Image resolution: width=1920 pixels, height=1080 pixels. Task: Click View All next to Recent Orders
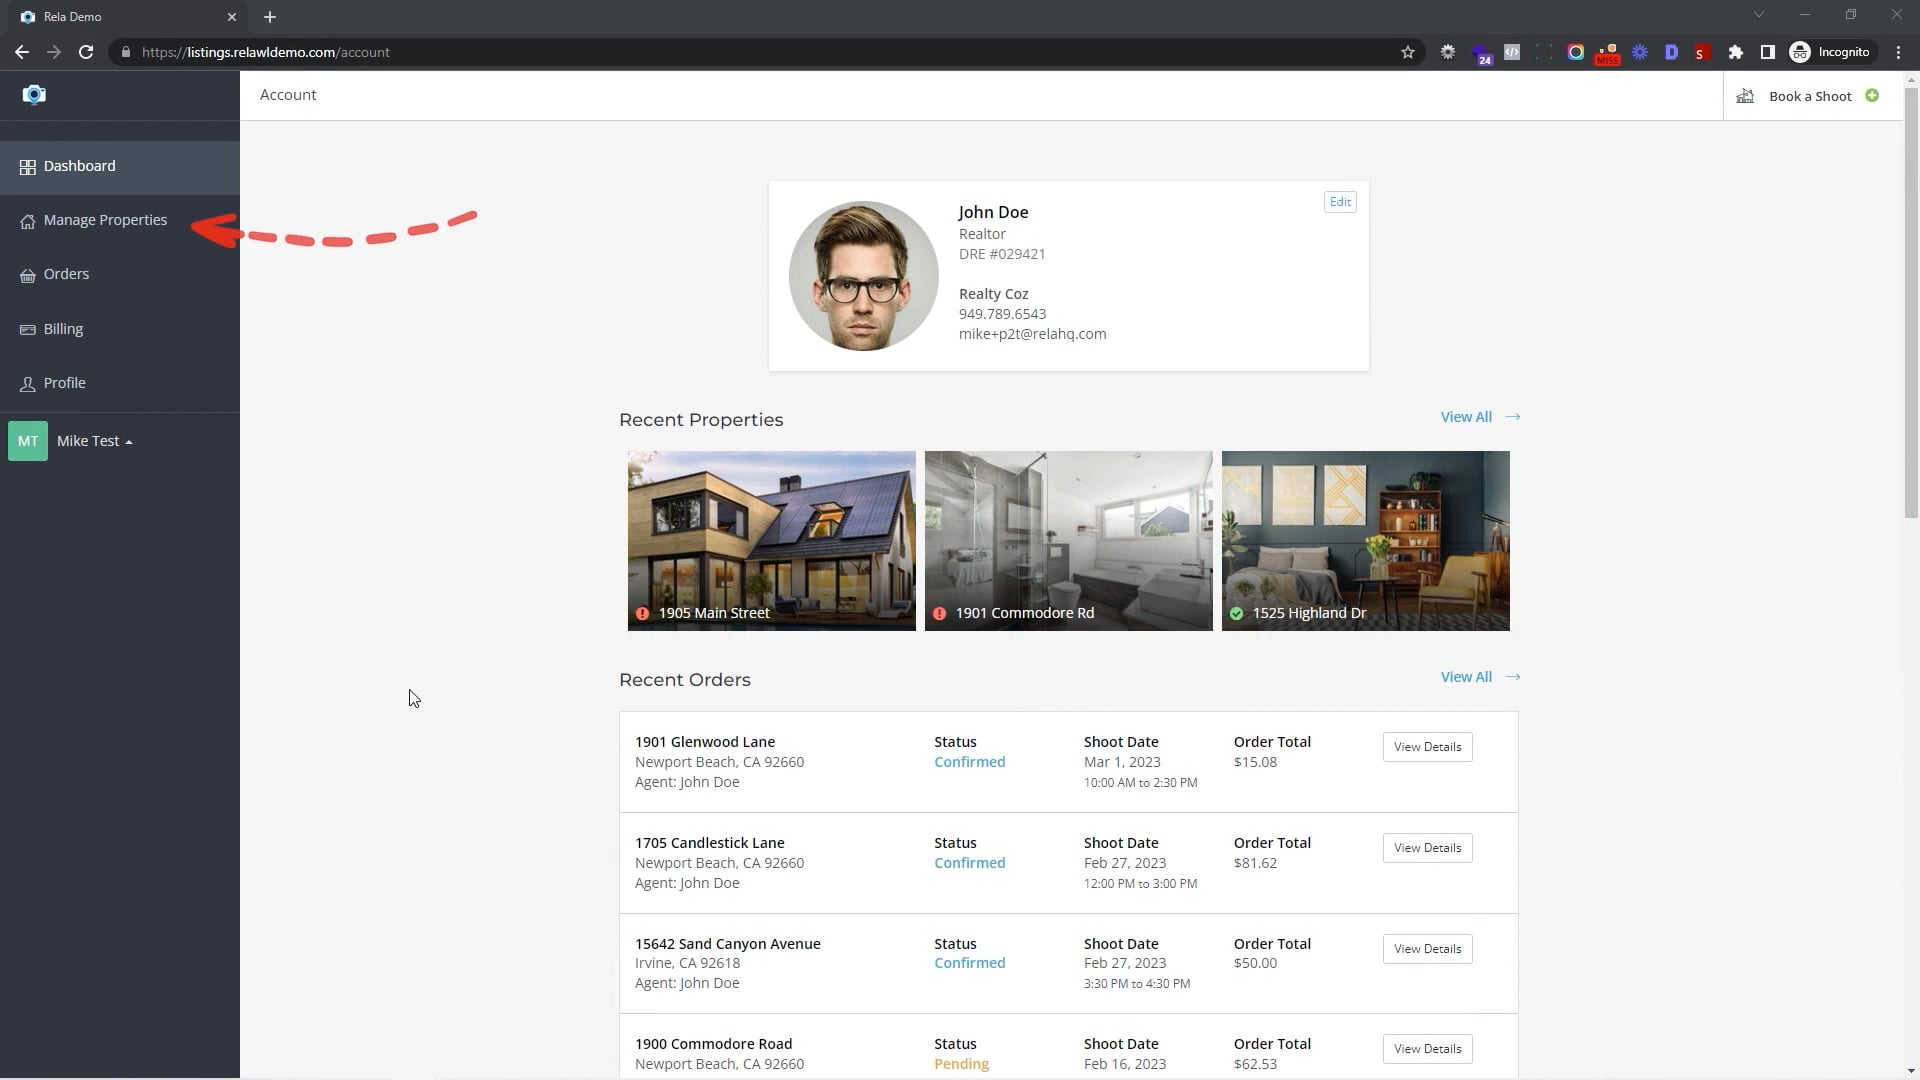(x=1465, y=676)
